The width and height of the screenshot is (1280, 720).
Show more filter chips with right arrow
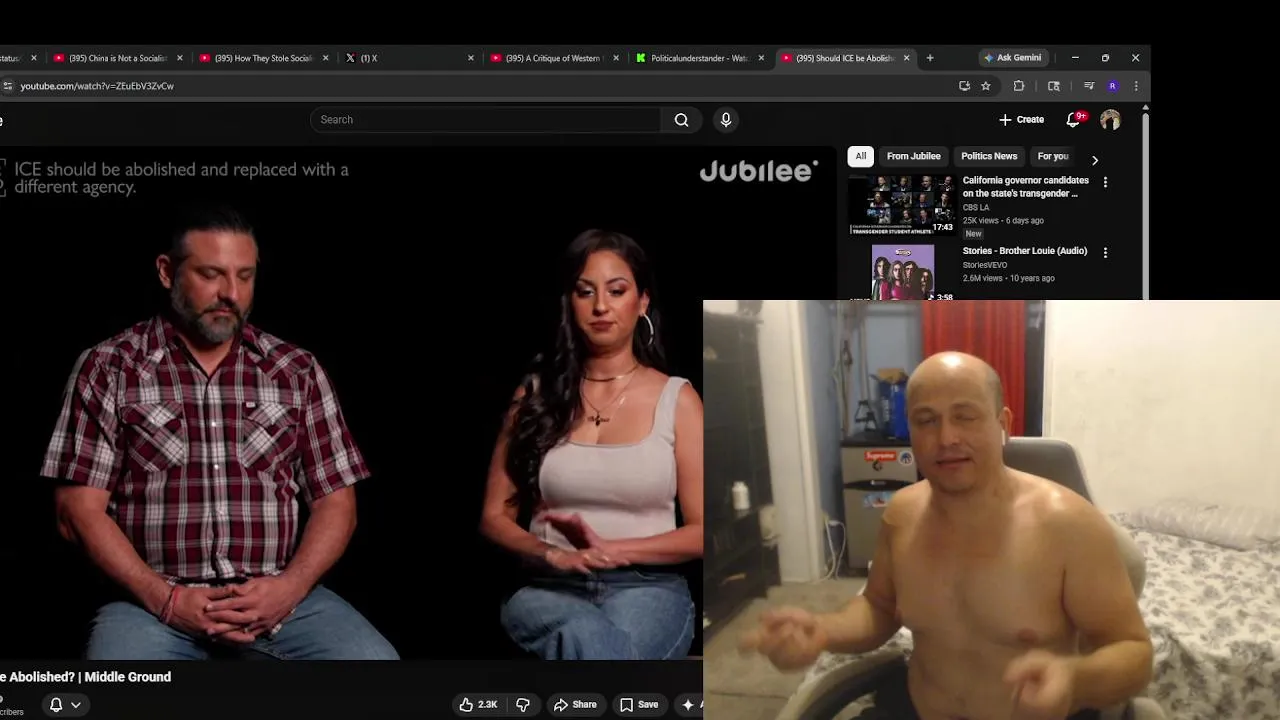pos(1095,160)
